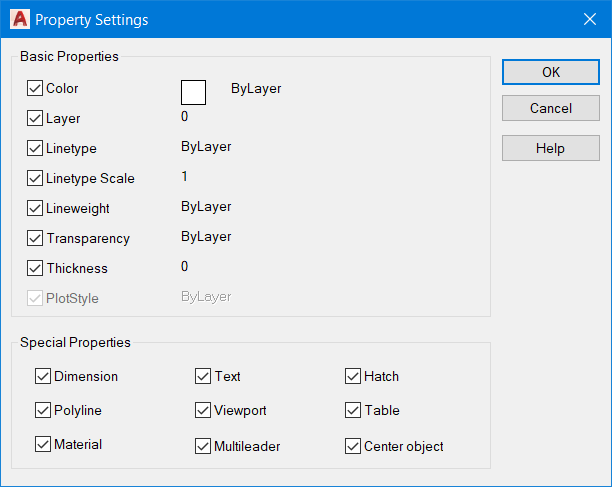The width and height of the screenshot is (612, 488).
Task: Click the AutoCAD logo icon in title bar
Action: (x=19, y=20)
